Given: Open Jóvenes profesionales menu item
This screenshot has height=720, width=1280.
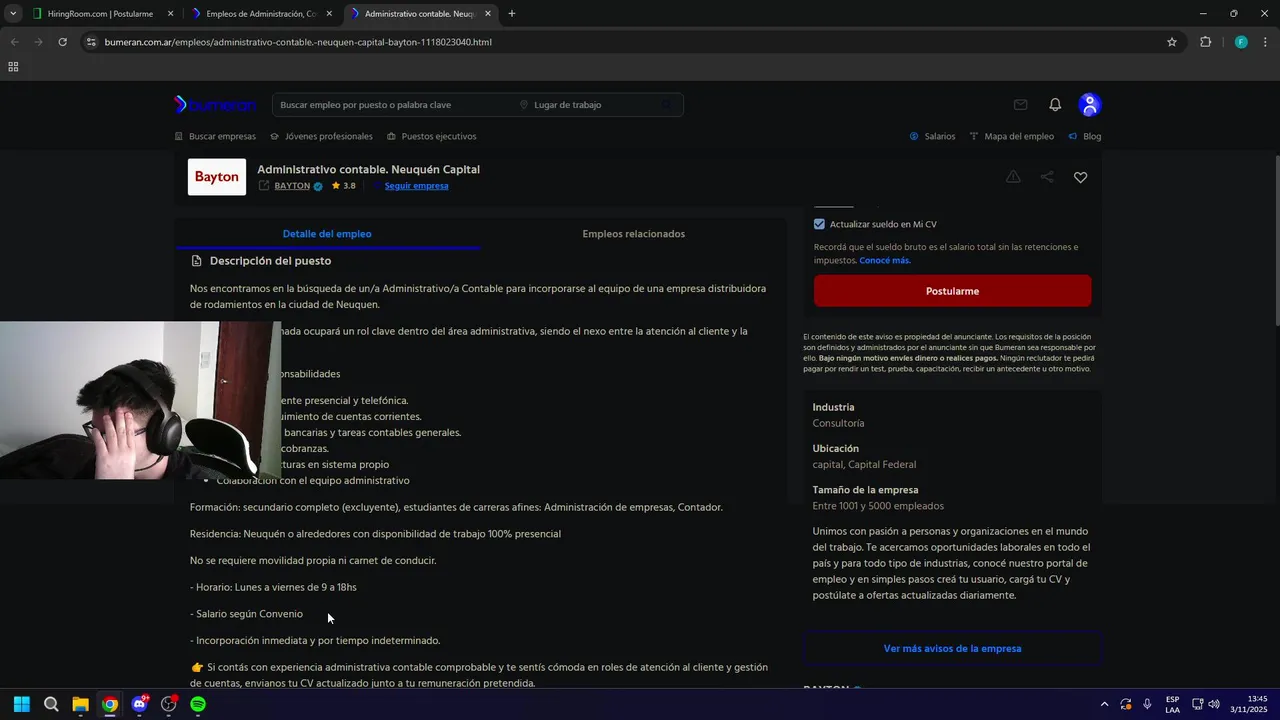Looking at the screenshot, I should tap(321, 136).
